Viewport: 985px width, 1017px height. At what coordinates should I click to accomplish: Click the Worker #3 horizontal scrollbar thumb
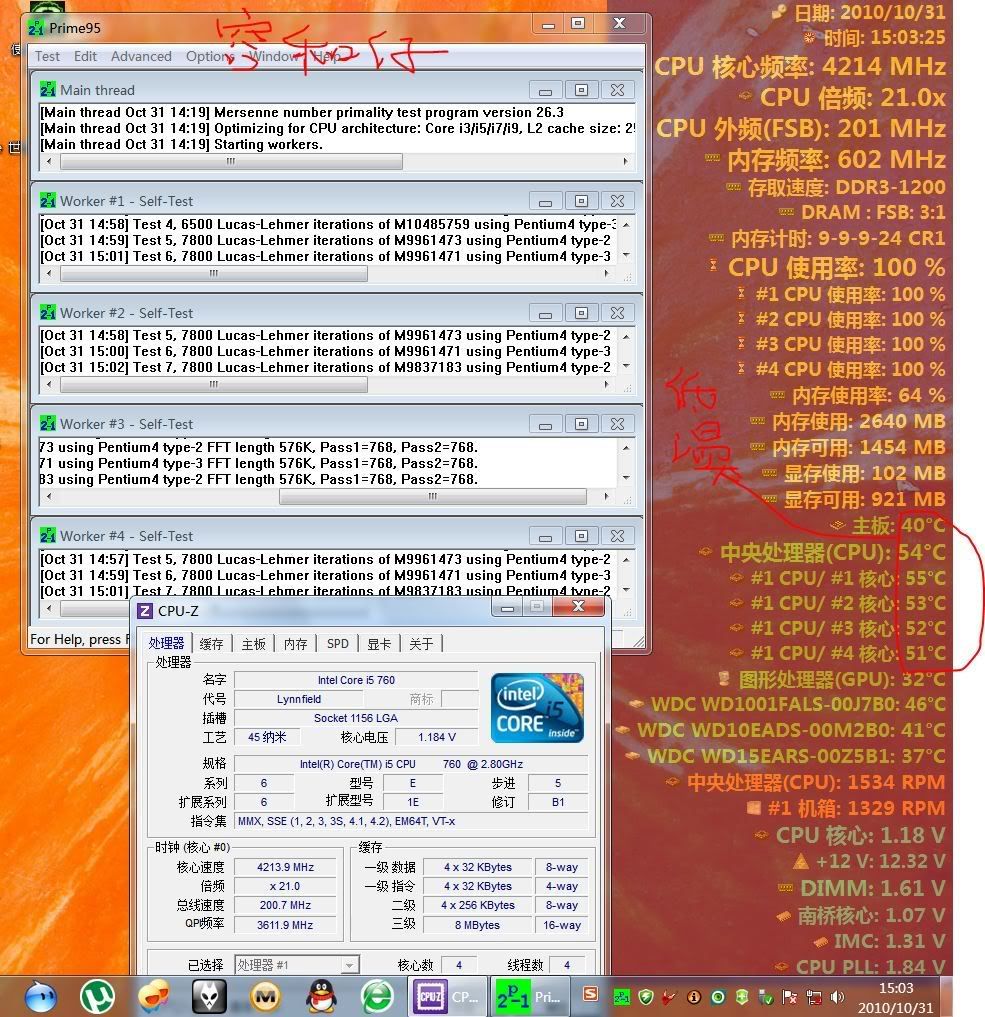coord(432,496)
